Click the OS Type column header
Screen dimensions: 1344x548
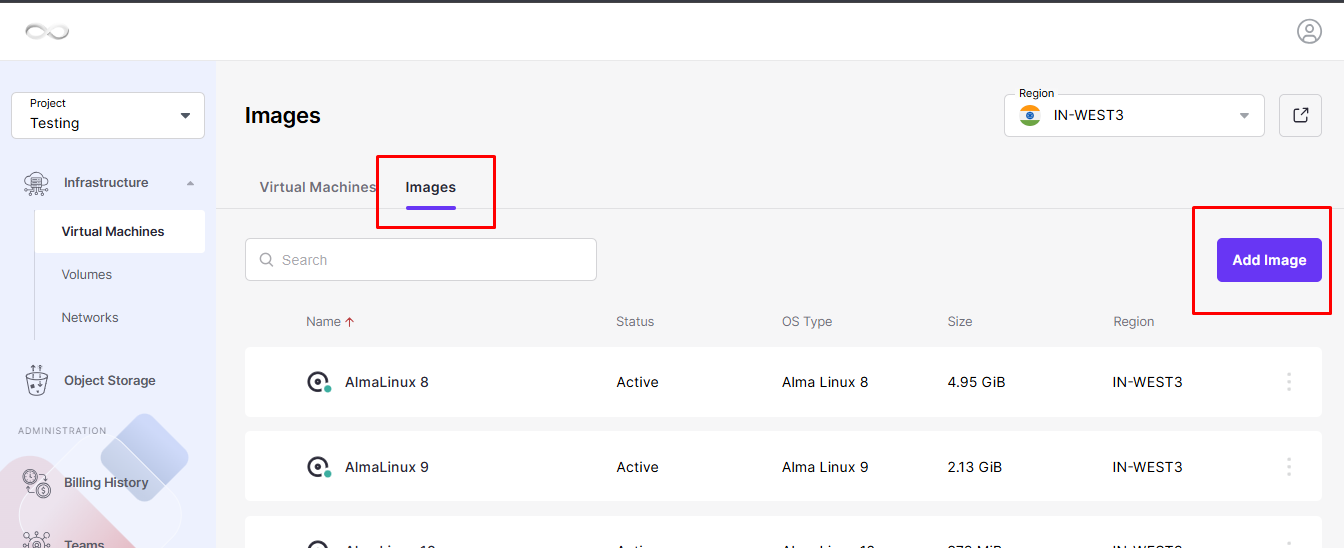(x=807, y=322)
